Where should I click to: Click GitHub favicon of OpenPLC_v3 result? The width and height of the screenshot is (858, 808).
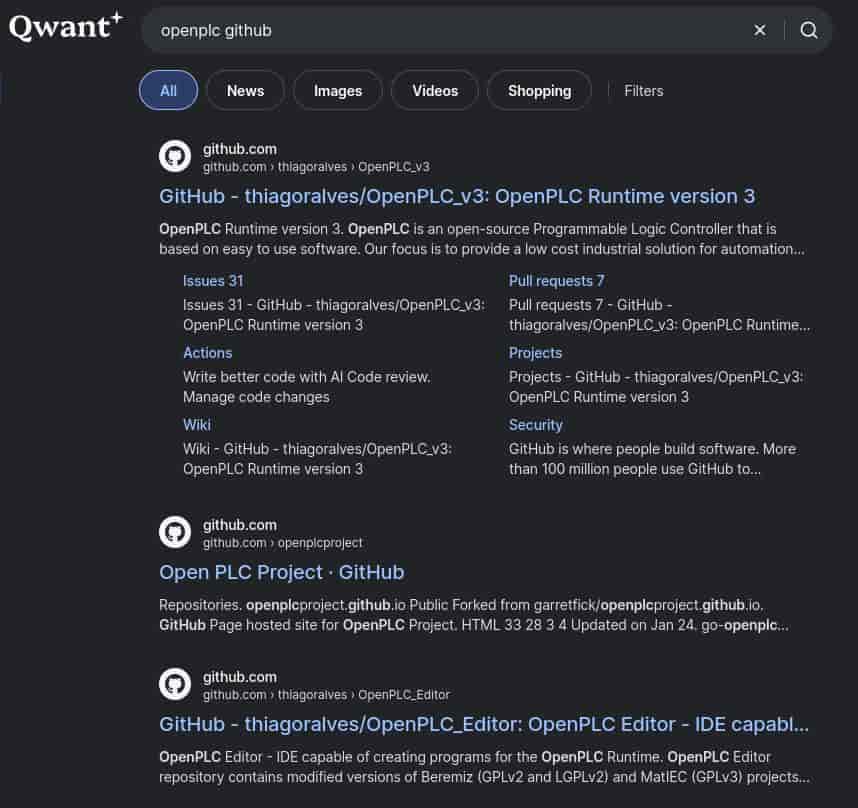(x=175, y=156)
